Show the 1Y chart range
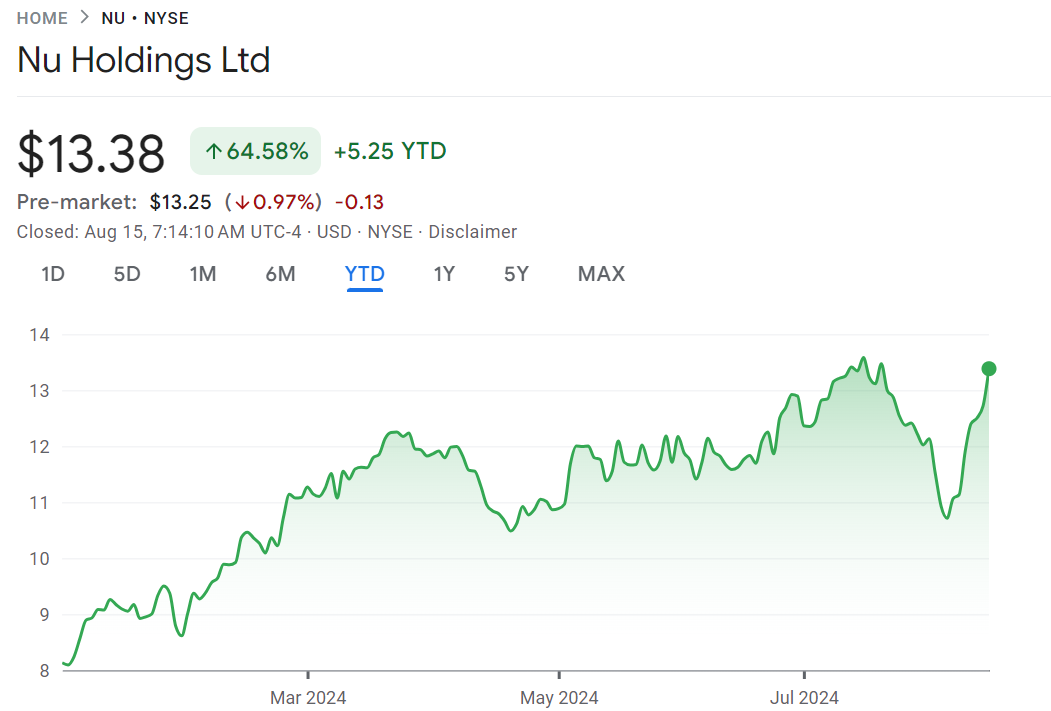The image size is (1051, 711). pyautogui.click(x=444, y=273)
